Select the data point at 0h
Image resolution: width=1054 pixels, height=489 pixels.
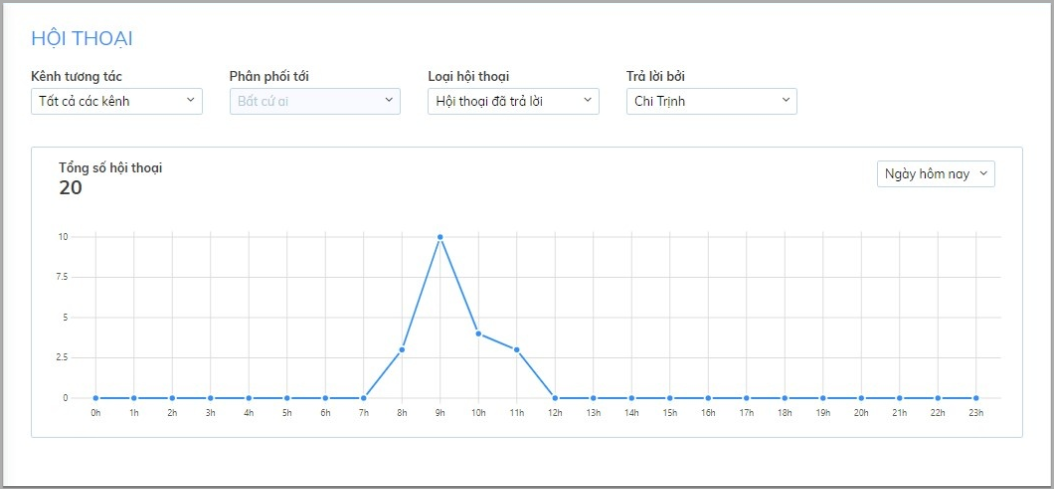point(96,398)
